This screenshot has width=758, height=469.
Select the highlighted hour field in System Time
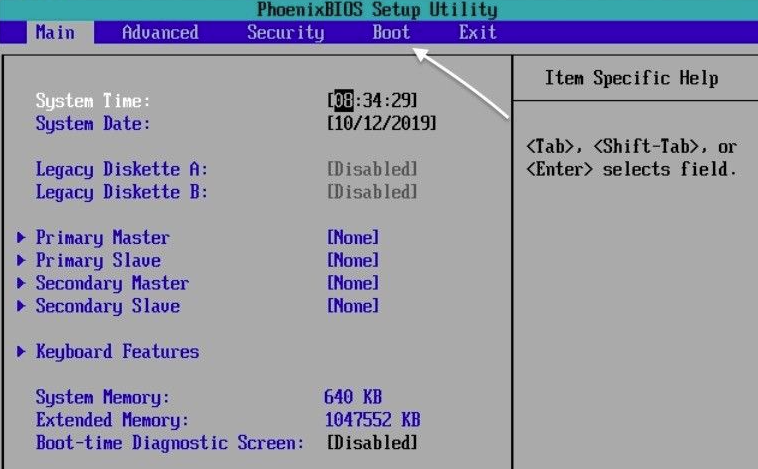[343, 101]
